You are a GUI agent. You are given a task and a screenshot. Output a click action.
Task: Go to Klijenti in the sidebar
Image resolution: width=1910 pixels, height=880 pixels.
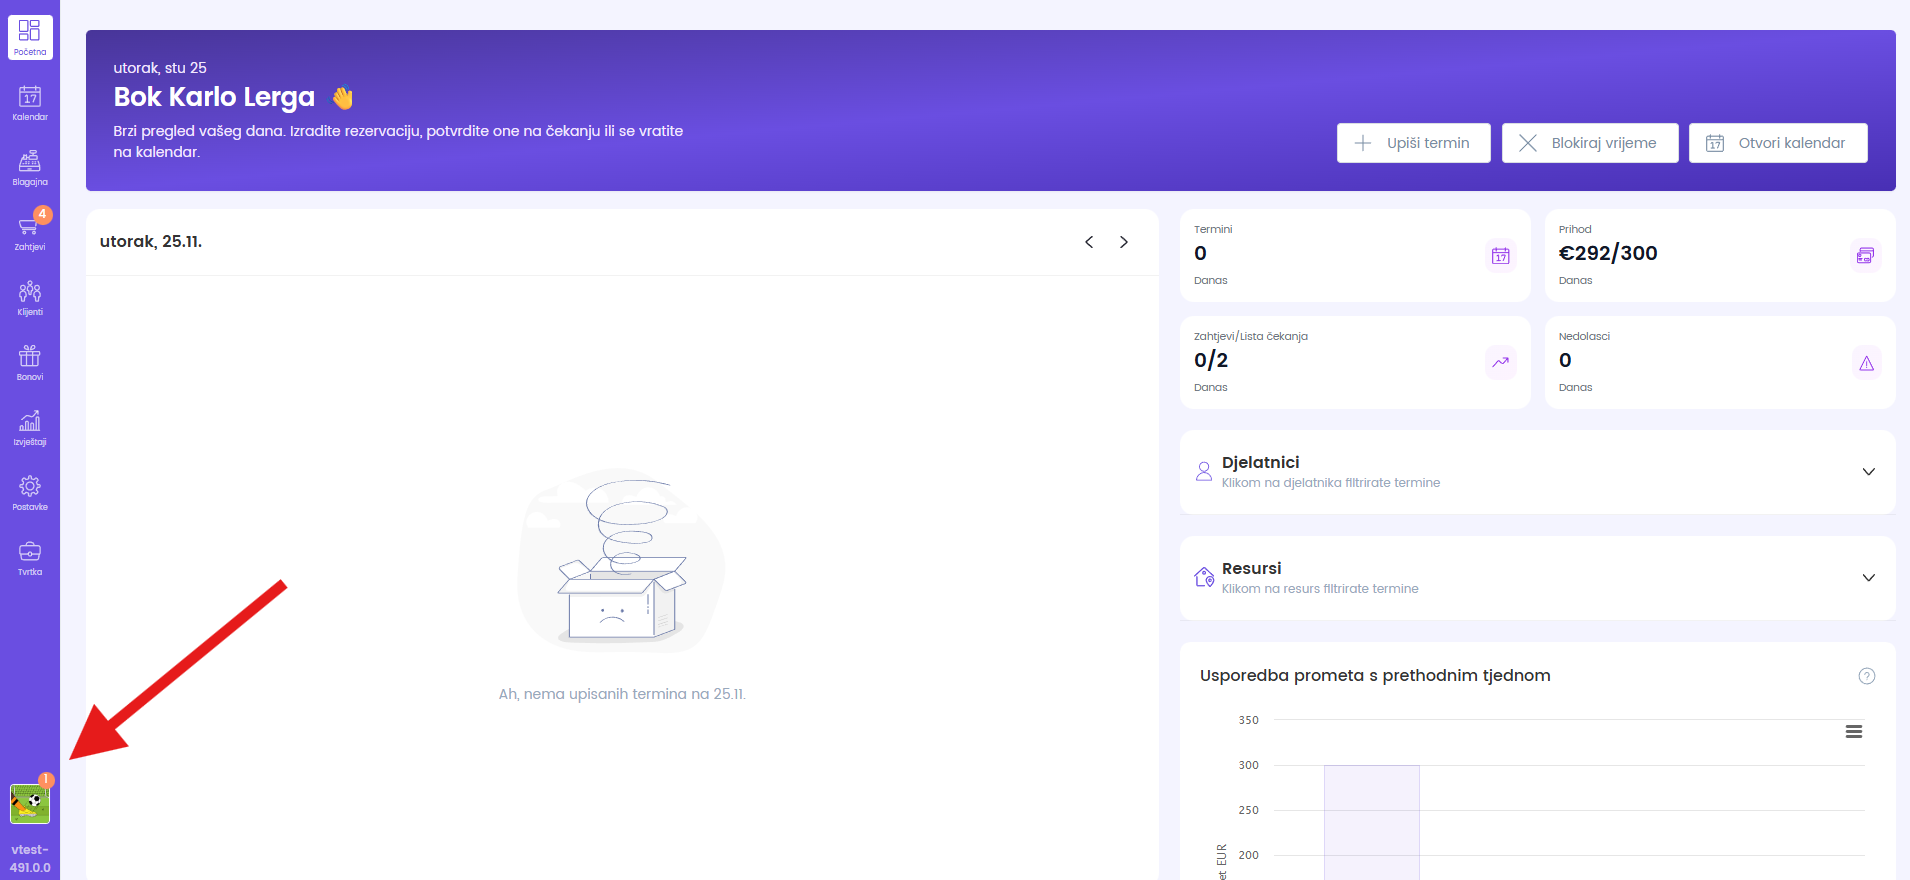(x=30, y=298)
